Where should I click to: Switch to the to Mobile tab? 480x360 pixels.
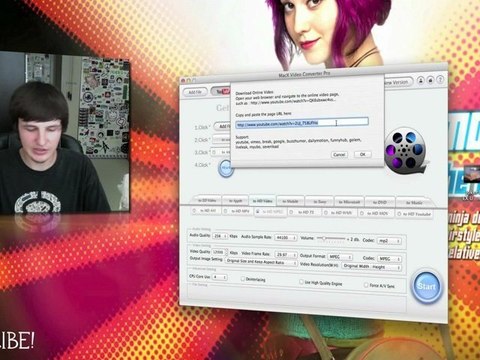(290, 201)
